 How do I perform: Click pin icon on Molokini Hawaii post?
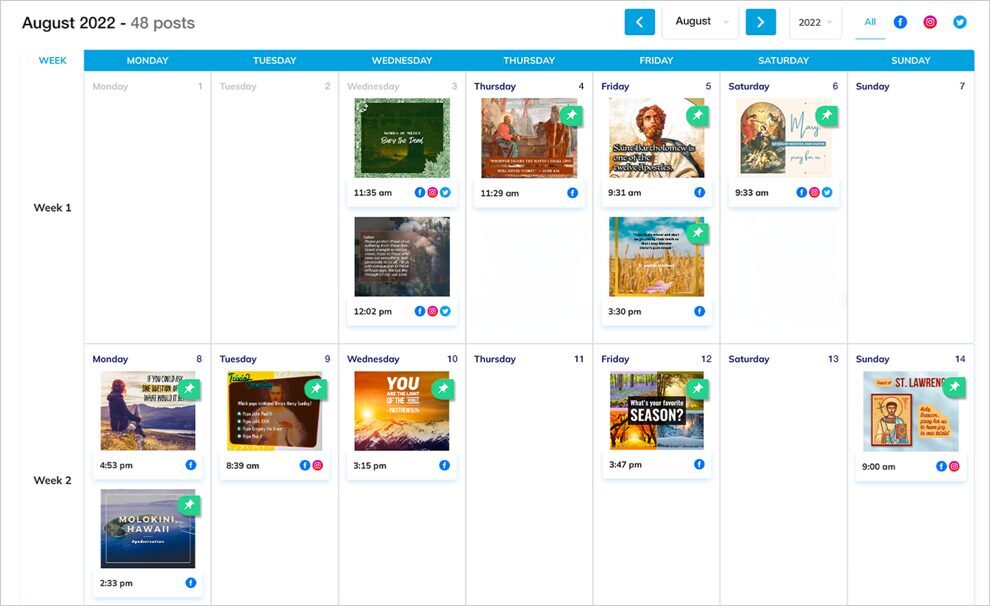tap(188, 505)
